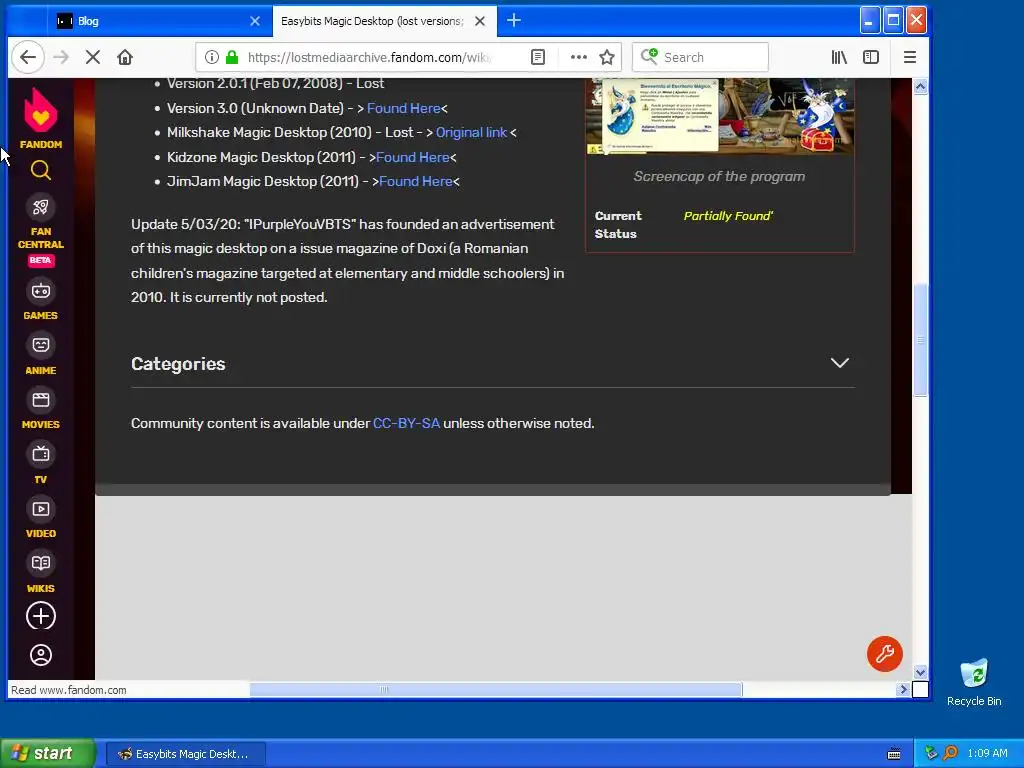The height and width of the screenshot is (768, 1024).
Task: Click the vertical scrollbar thumb
Action: tap(920, 340)
